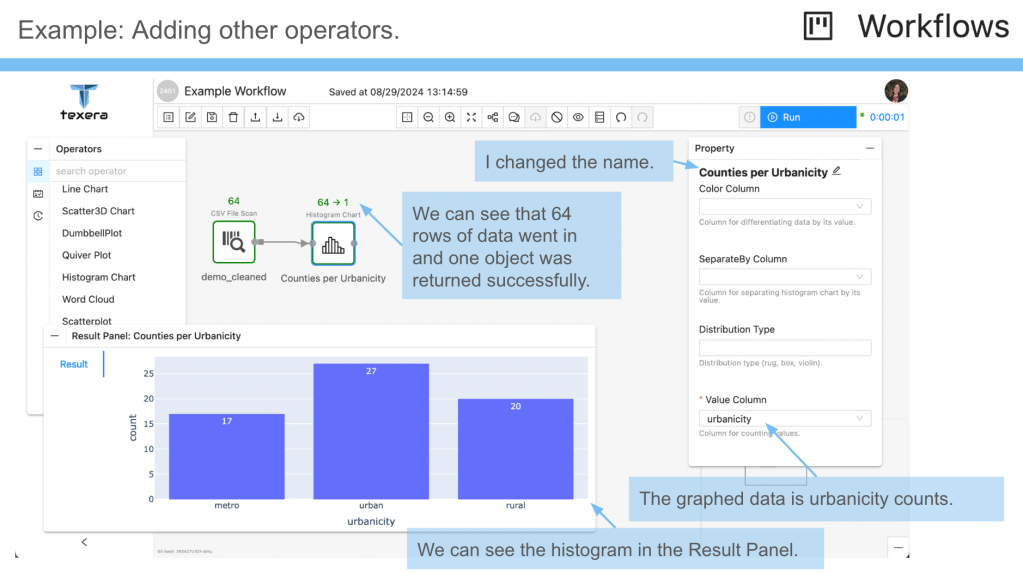Image resolution: width=1023 pixels, height=573 pixels.
Task: Select the Result tab in Result Panel
Action: click(74, 364)
